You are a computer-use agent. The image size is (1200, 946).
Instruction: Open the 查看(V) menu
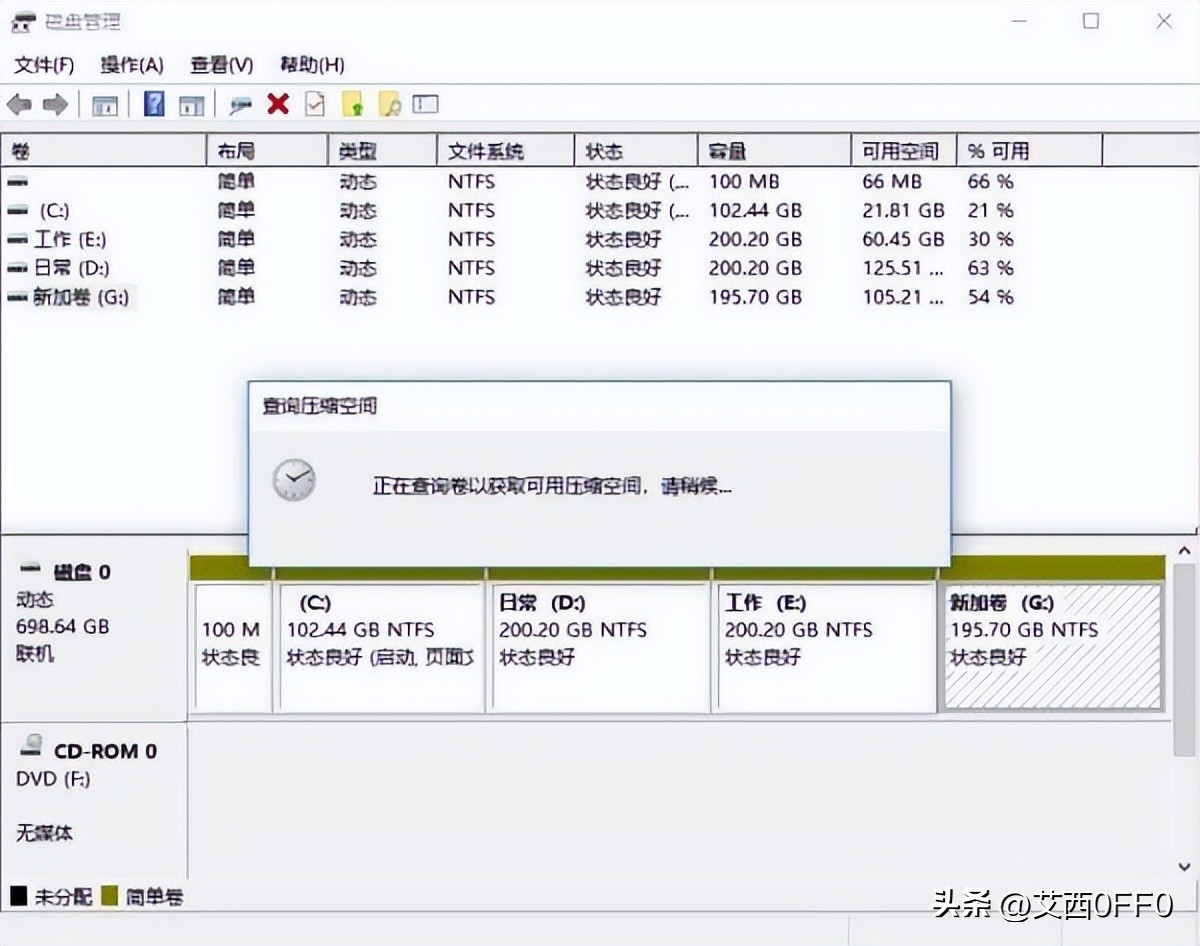[x=220, y=65]
